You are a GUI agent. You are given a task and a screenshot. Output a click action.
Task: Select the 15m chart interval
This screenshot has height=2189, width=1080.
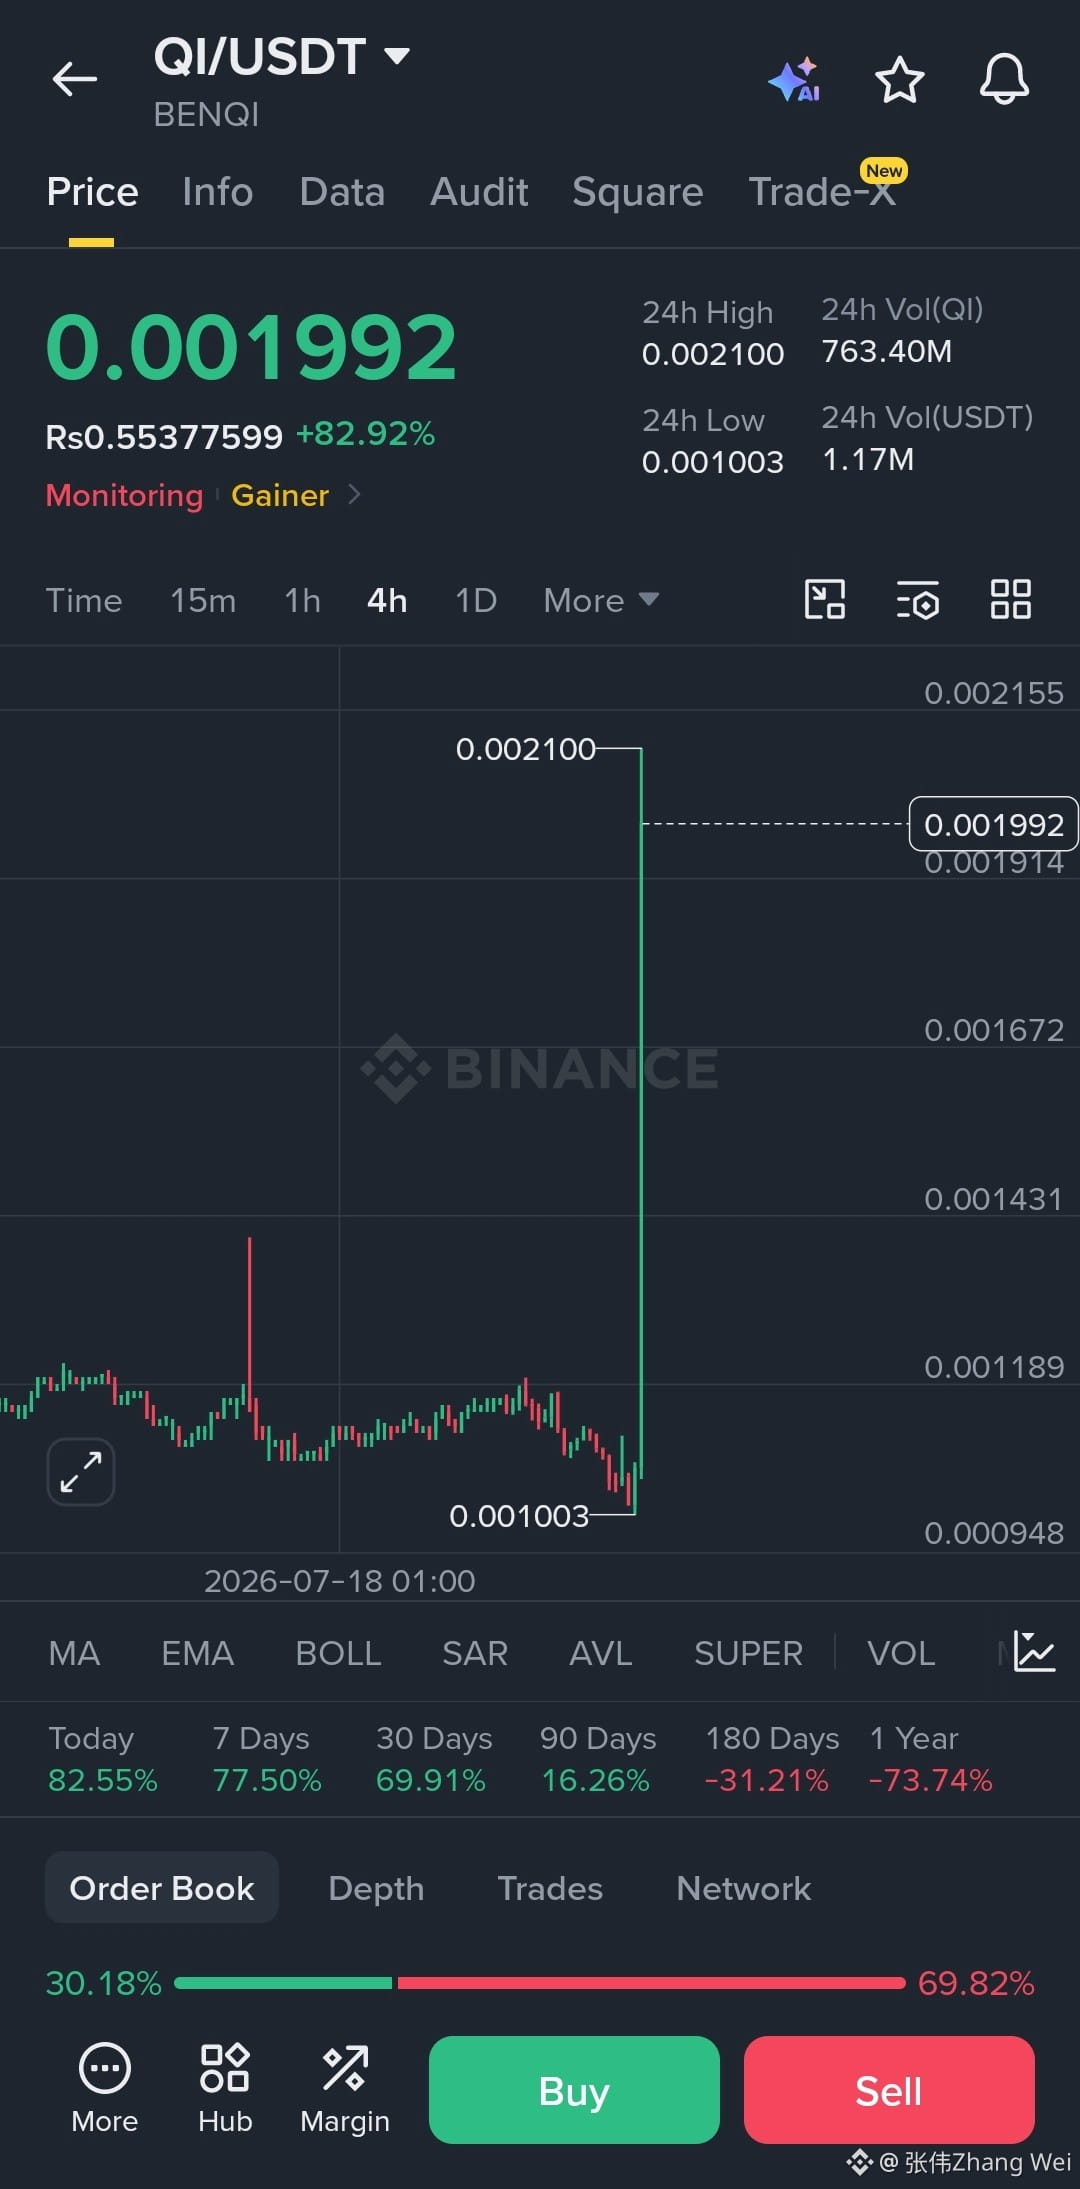pos(203,600)
